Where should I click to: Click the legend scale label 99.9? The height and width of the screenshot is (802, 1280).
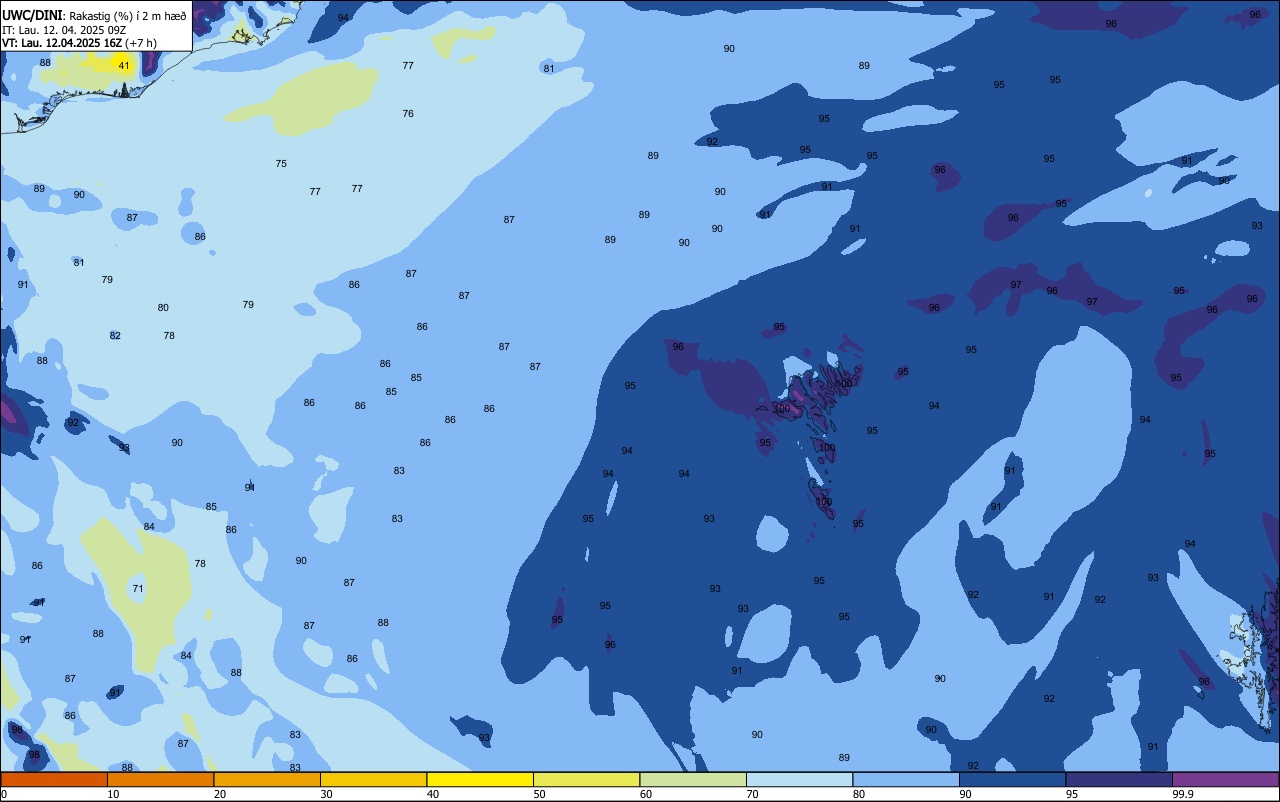pyautogui.click(x=1183, y=794)
